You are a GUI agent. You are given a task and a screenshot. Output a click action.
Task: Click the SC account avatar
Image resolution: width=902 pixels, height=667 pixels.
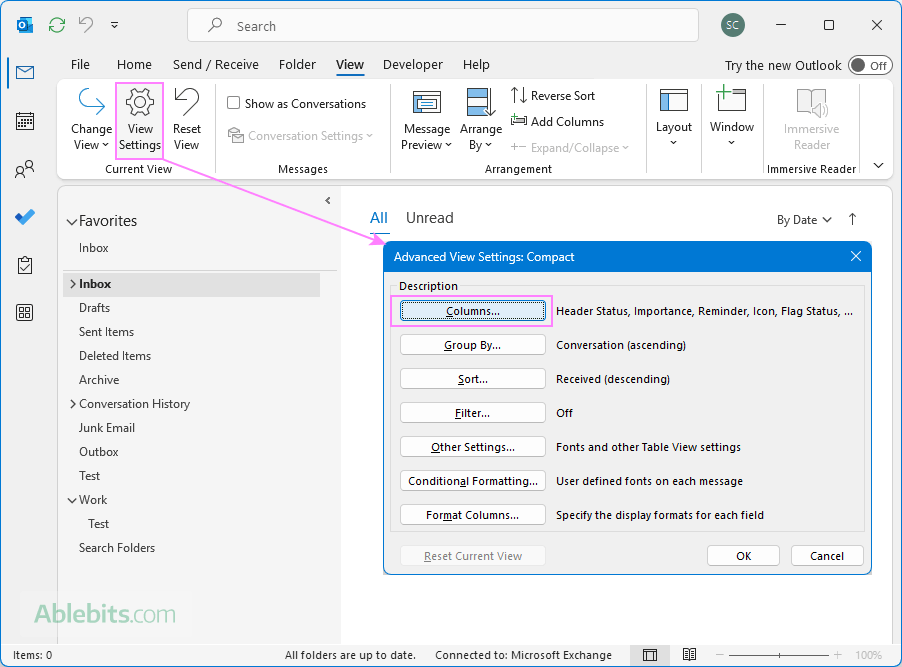732,25
